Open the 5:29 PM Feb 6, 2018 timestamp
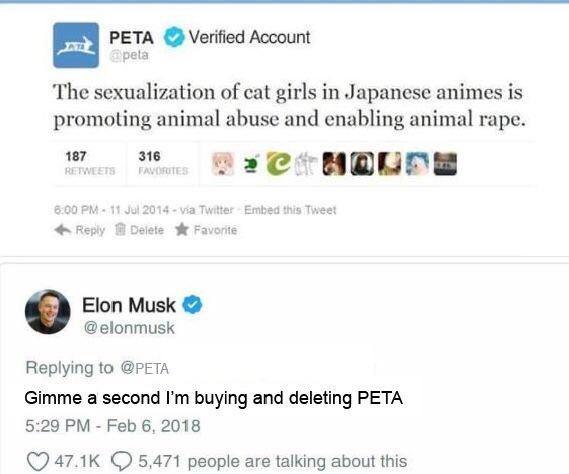 click(112, 426)
